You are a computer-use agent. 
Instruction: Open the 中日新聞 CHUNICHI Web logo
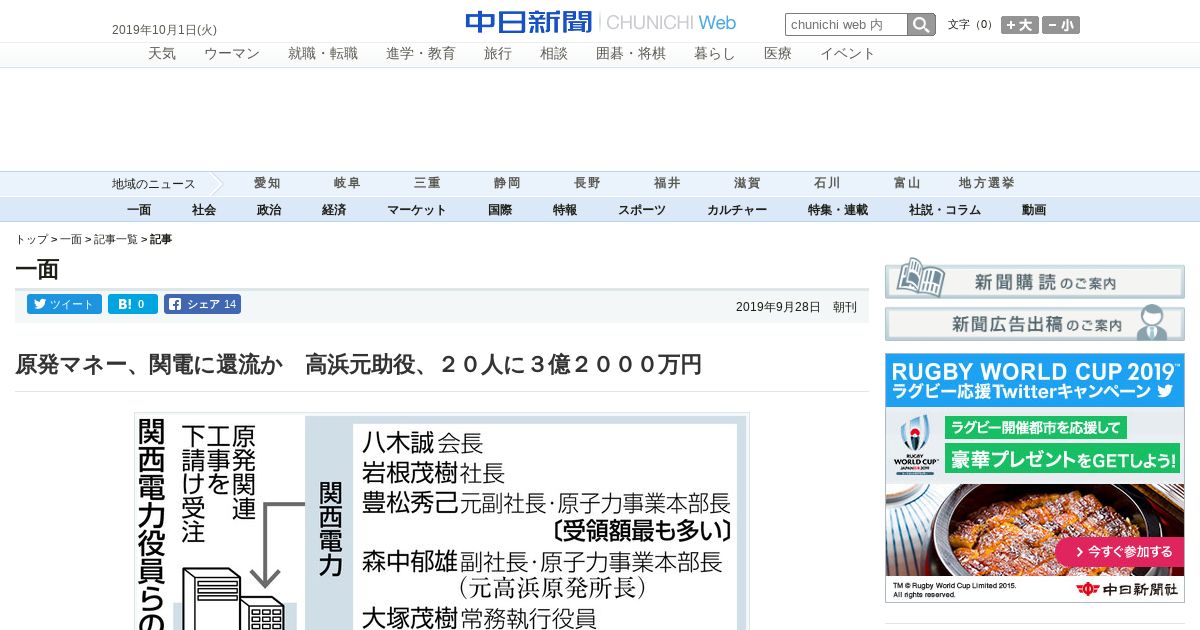600,22
